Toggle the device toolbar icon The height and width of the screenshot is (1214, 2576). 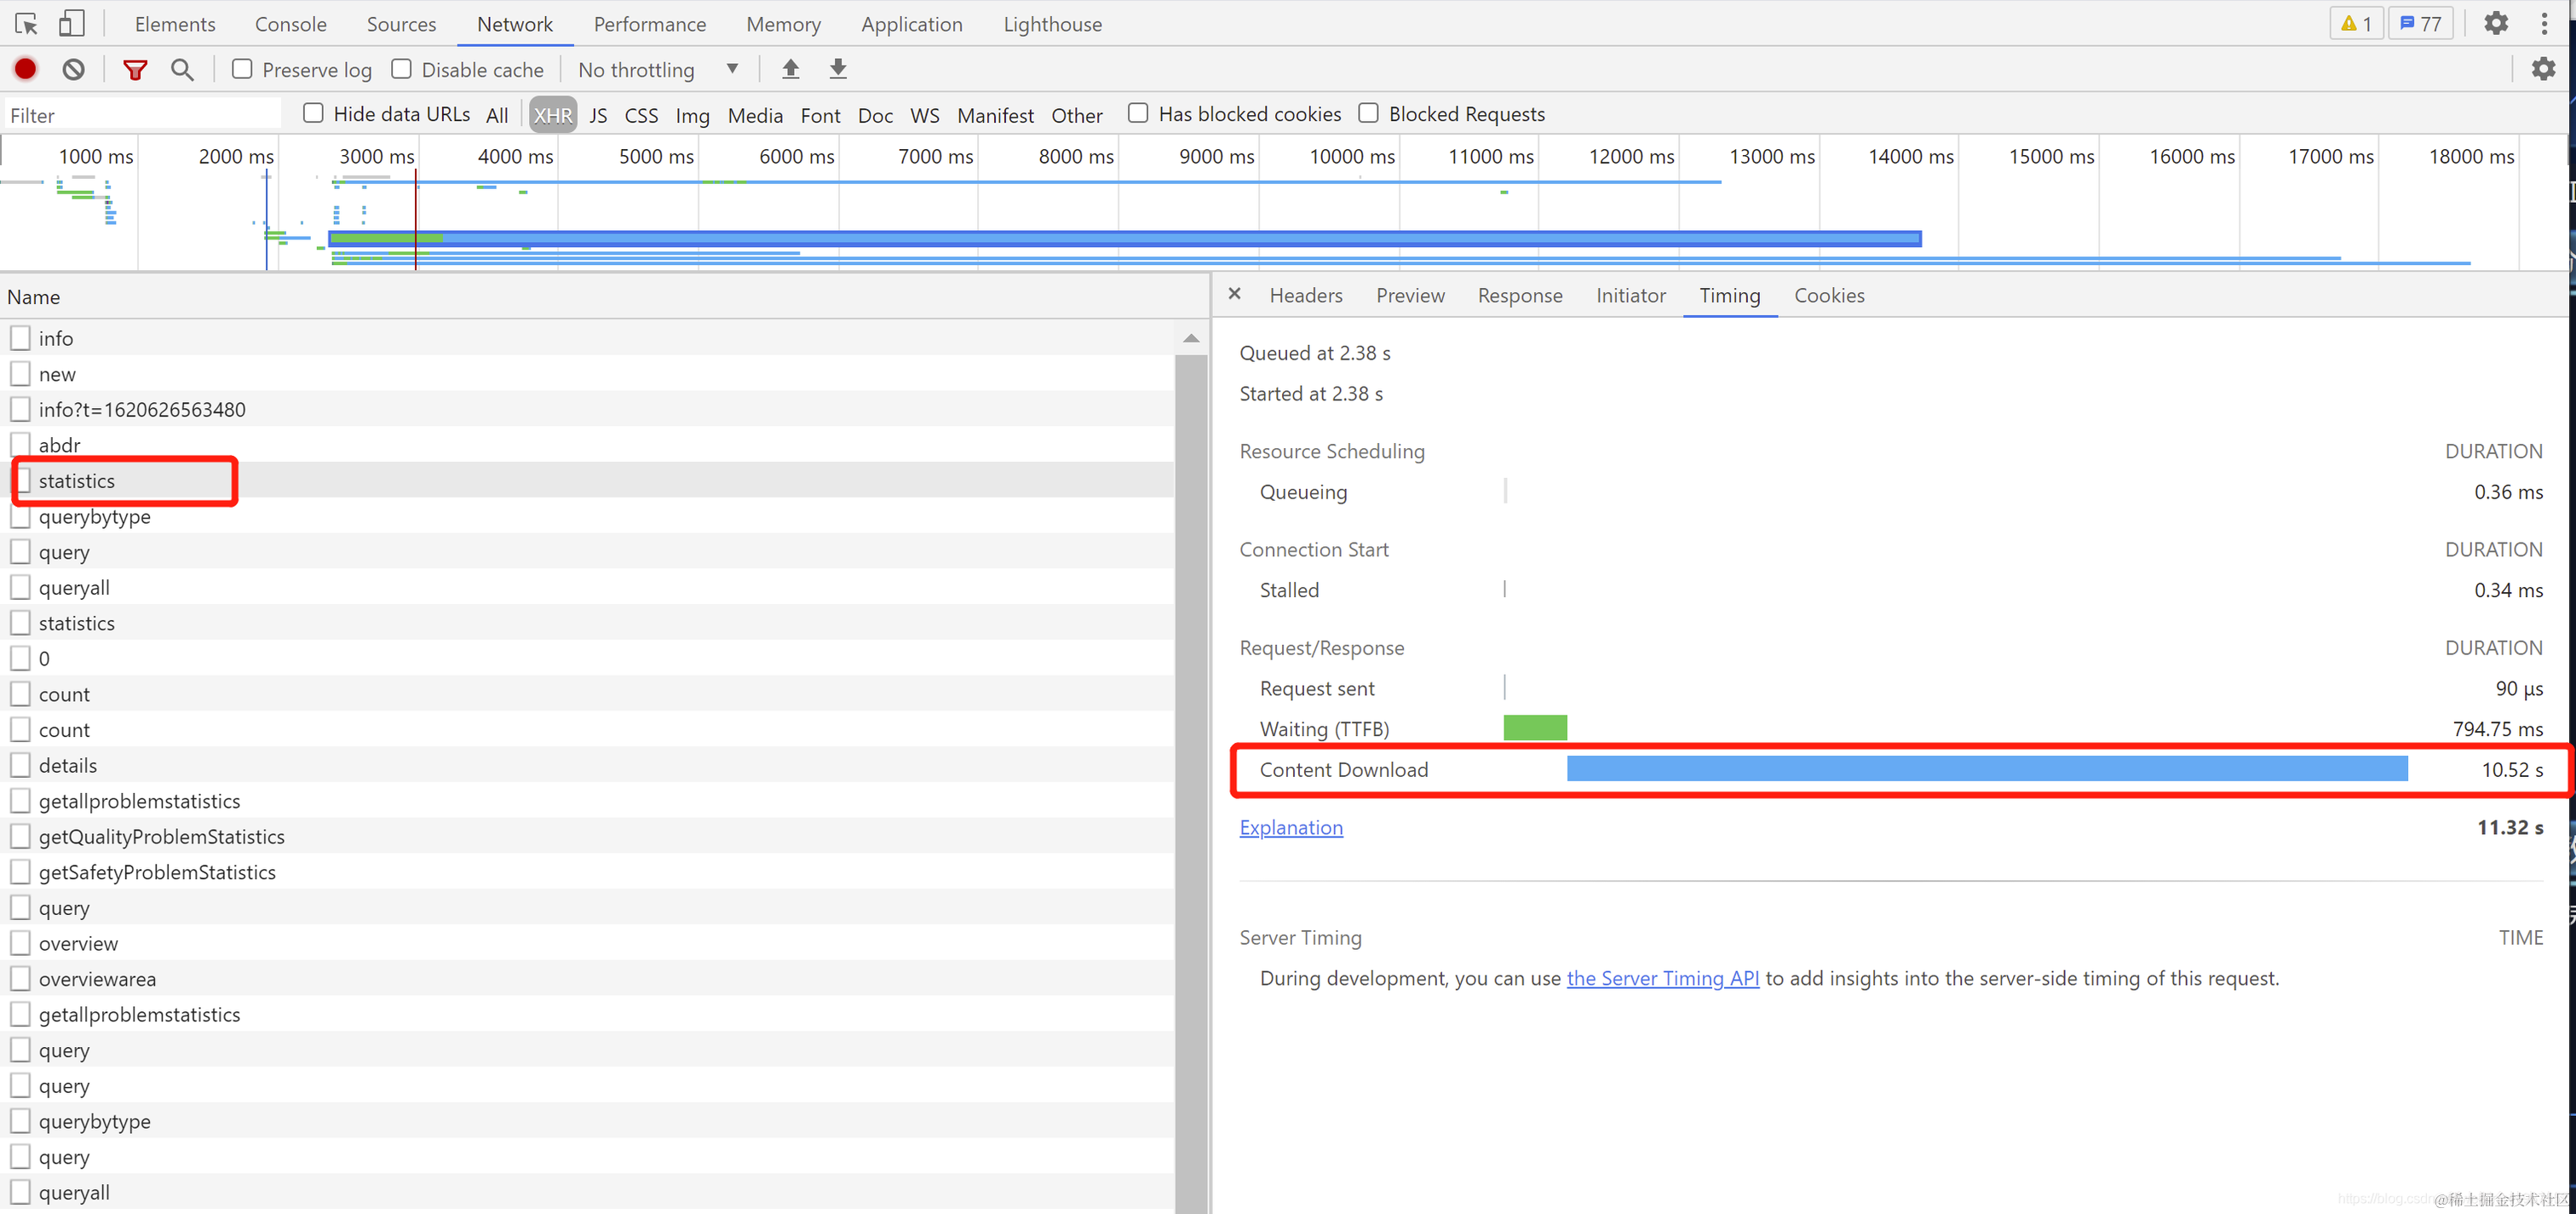point(71,24)
